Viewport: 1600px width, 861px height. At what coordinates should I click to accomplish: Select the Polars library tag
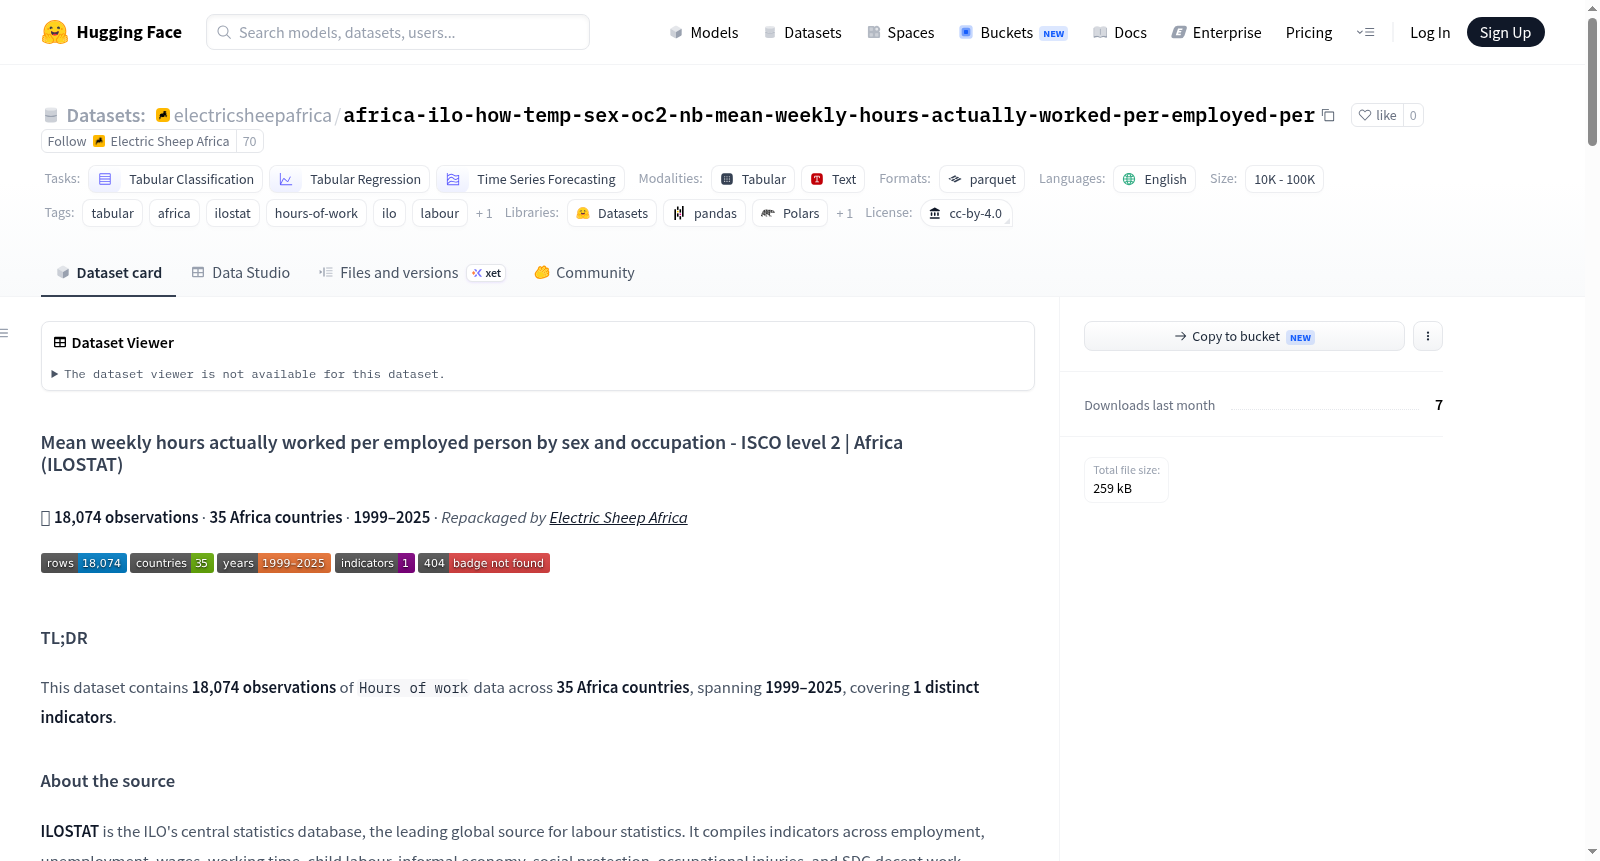pyautogui.click(x=790, y=213)
